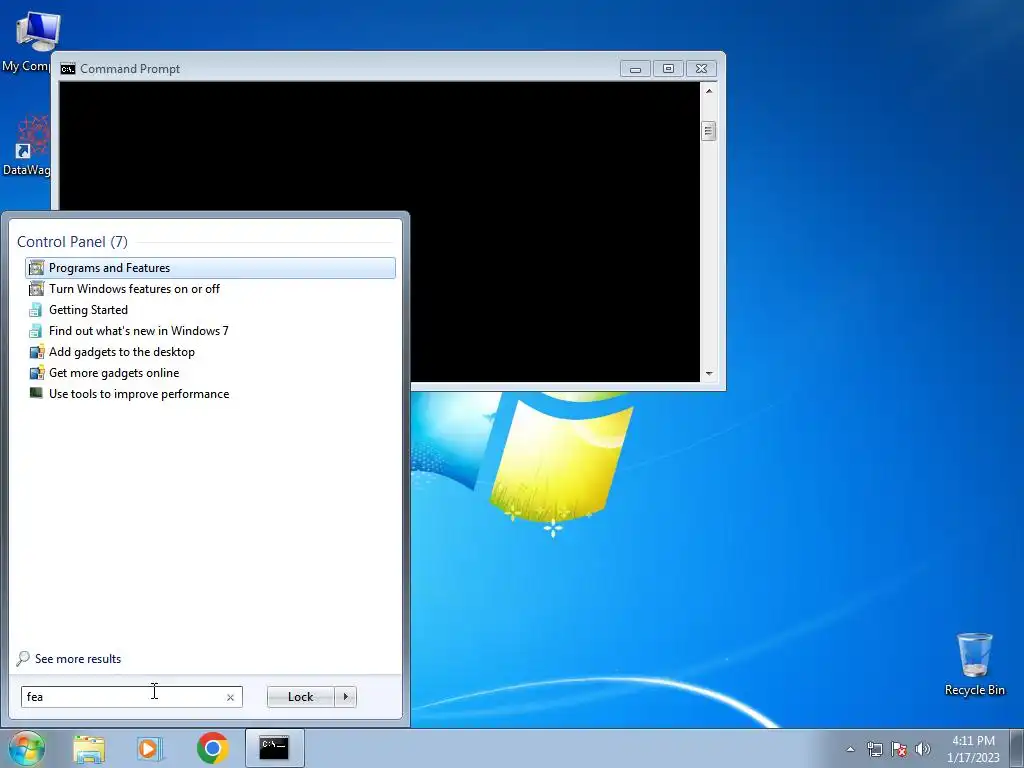Close the Command Prompt window
Image resolution: width=1024 pixels, height=768 pixels.
[701, 69]
